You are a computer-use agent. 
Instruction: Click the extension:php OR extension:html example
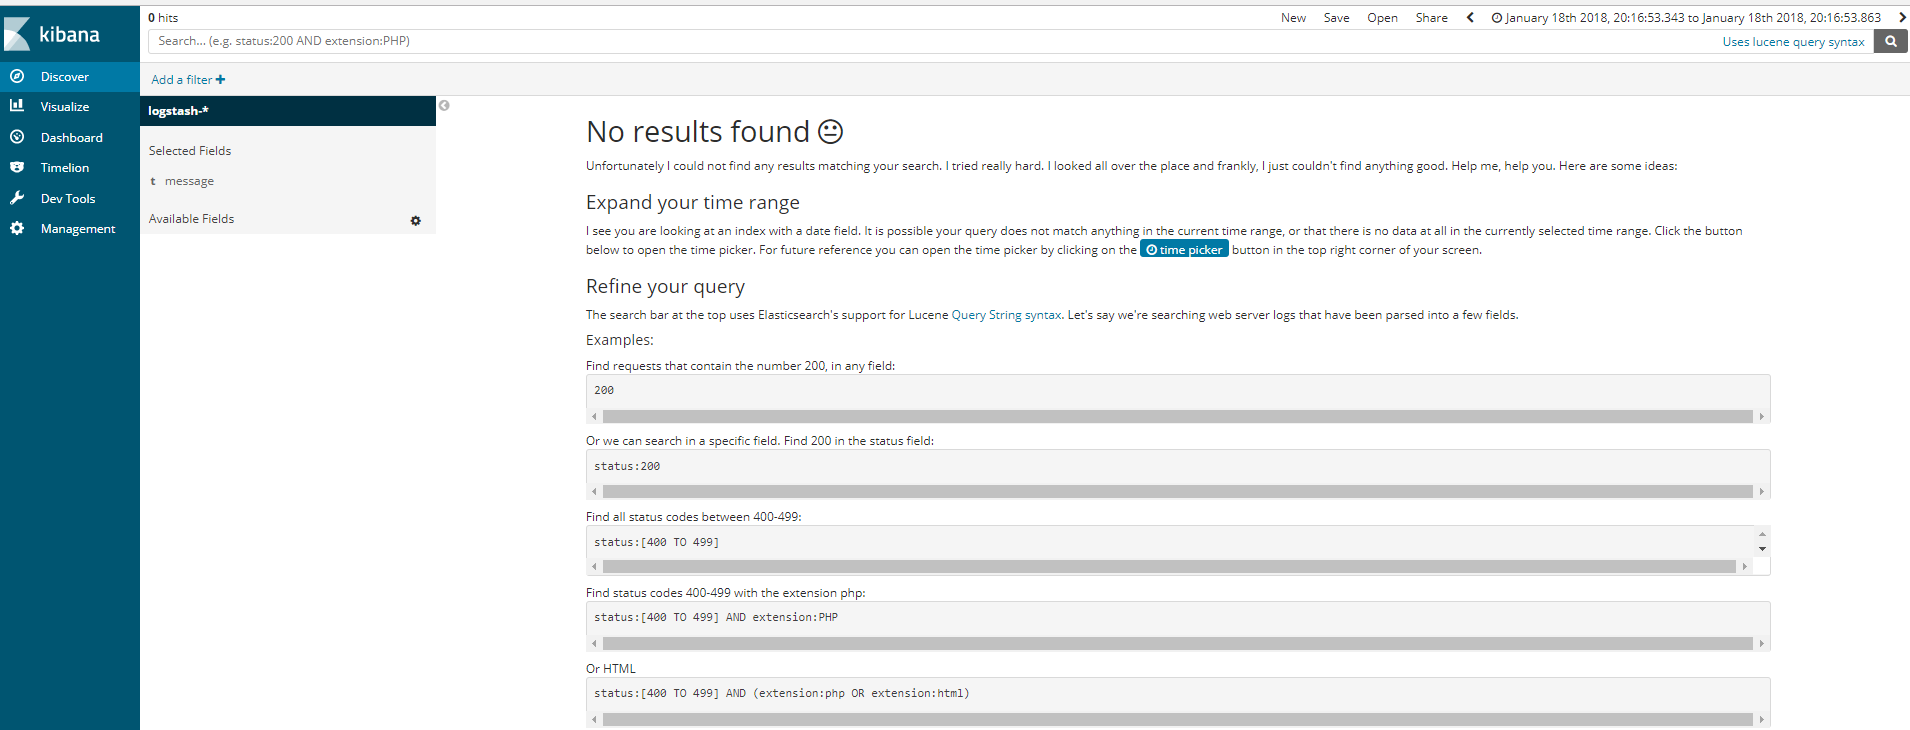782,693
